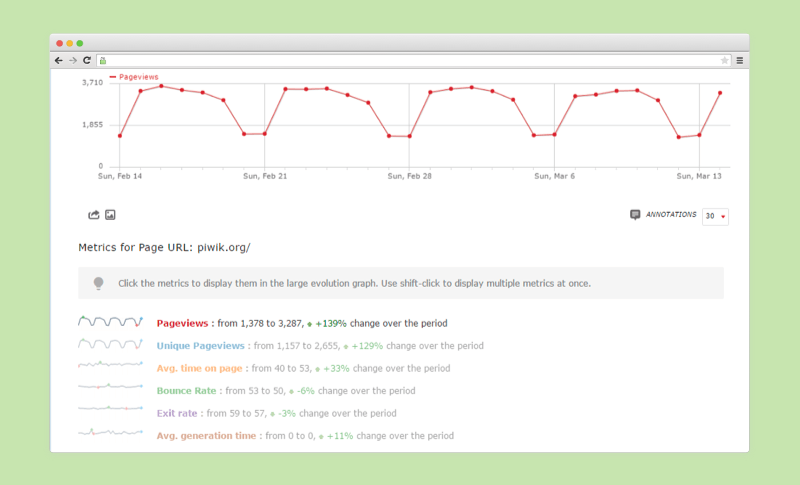Click the data point at Sun, Feb 14
Image resolution: width=800 pixels, height=485 pixels.
tap(120, 136)
